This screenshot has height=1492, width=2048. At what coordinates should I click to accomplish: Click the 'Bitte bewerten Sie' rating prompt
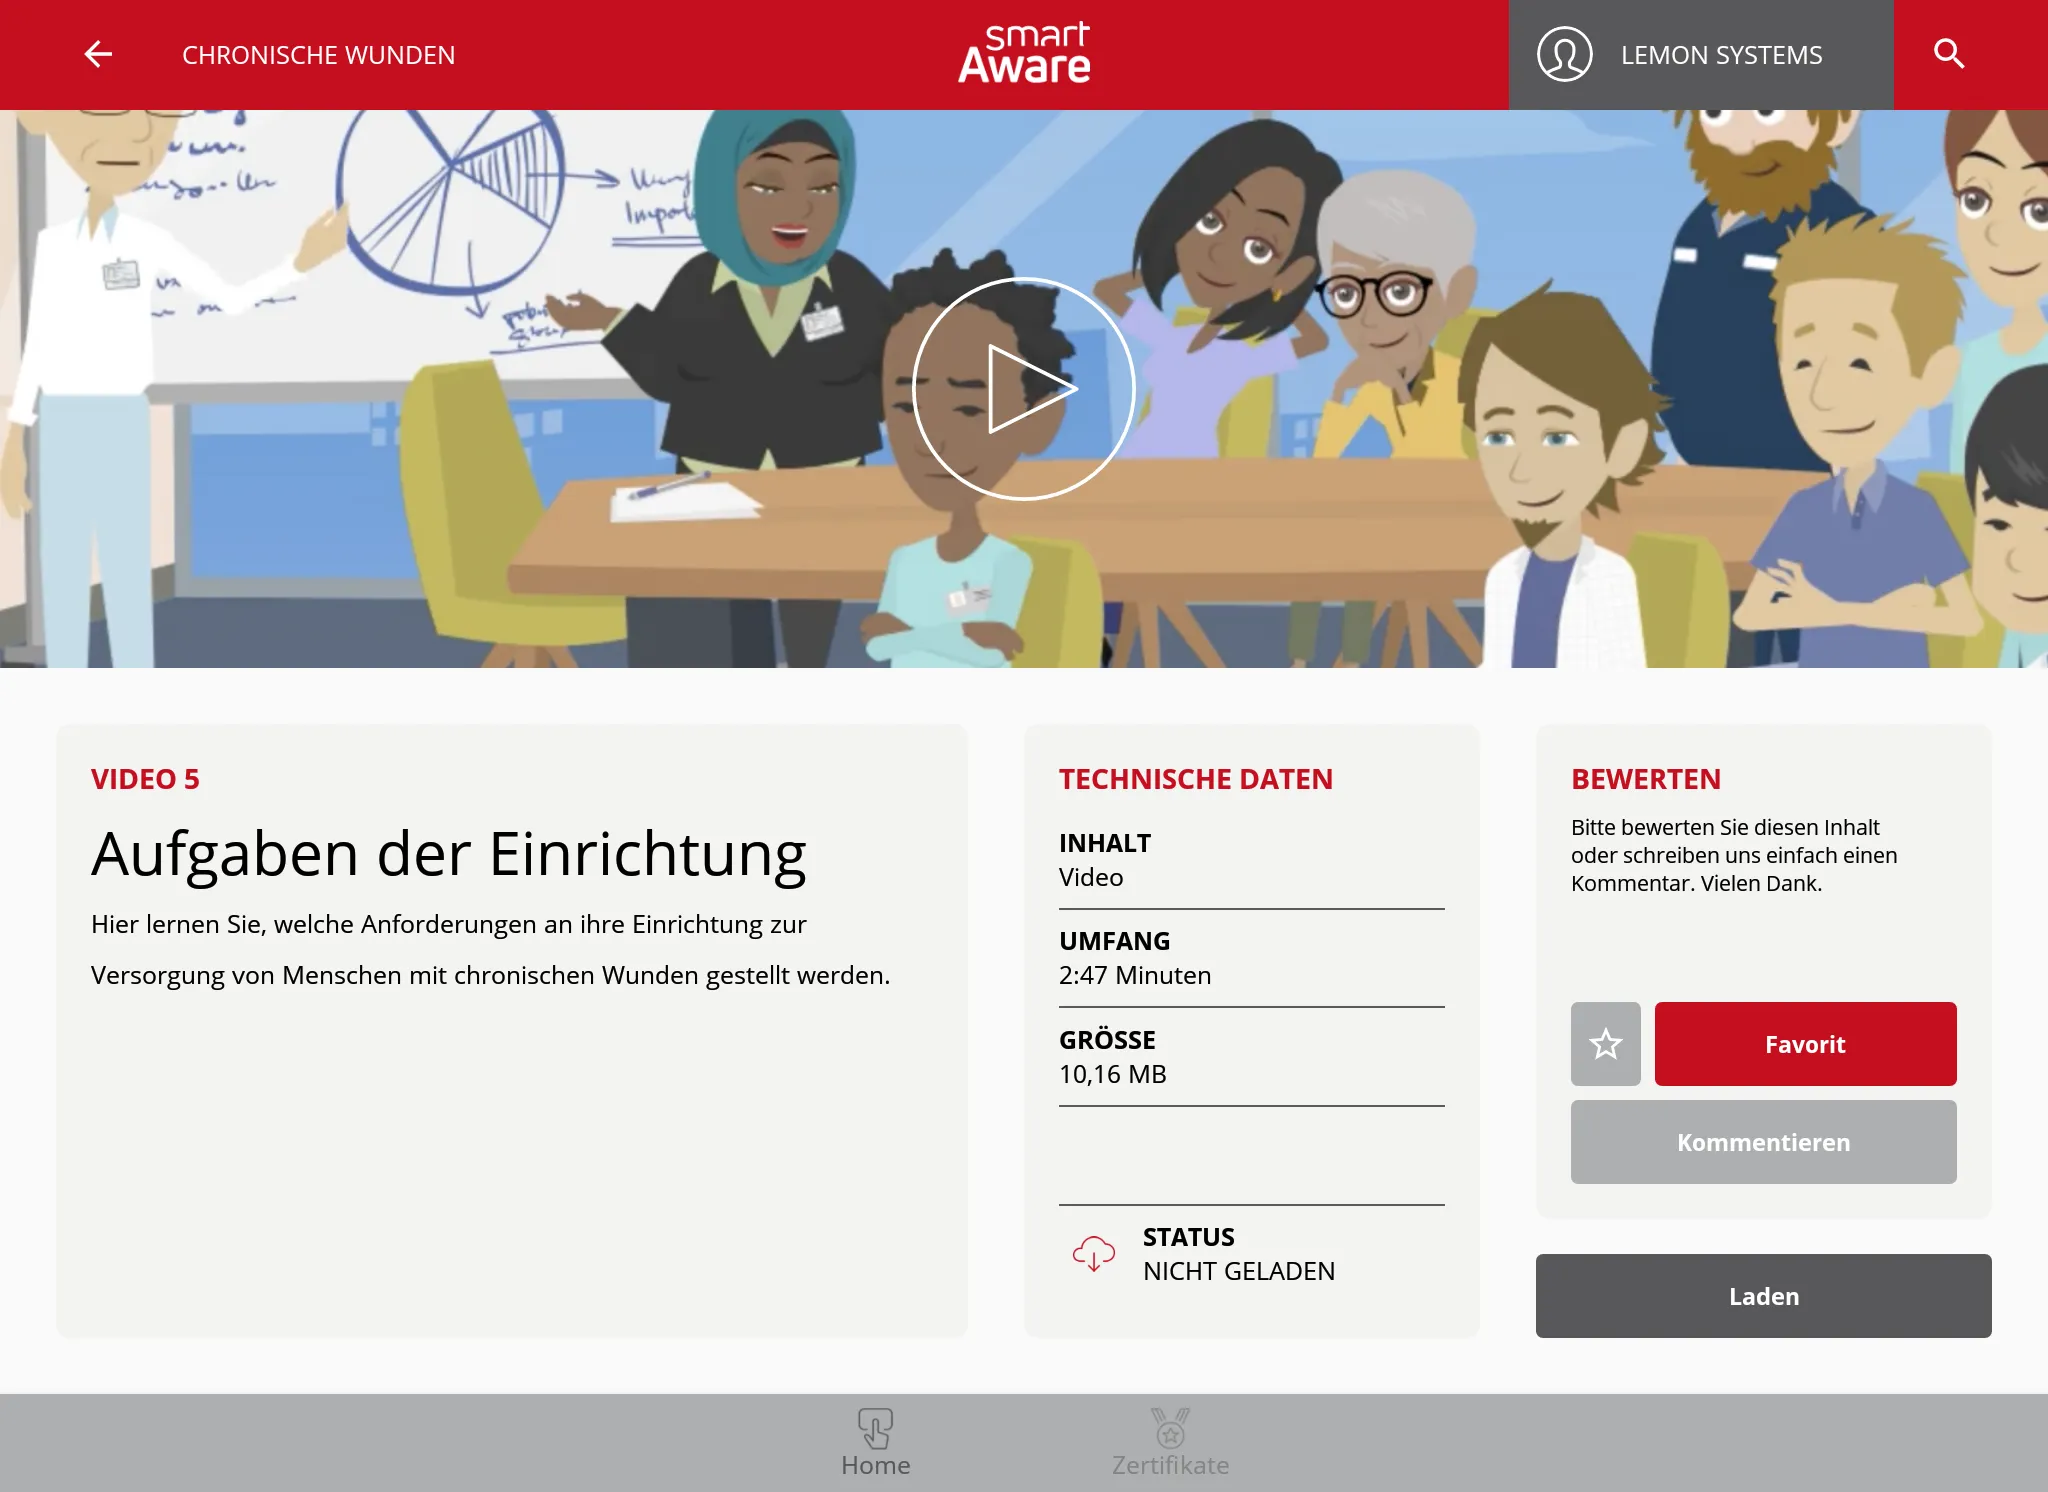[x=1734, y=855]
